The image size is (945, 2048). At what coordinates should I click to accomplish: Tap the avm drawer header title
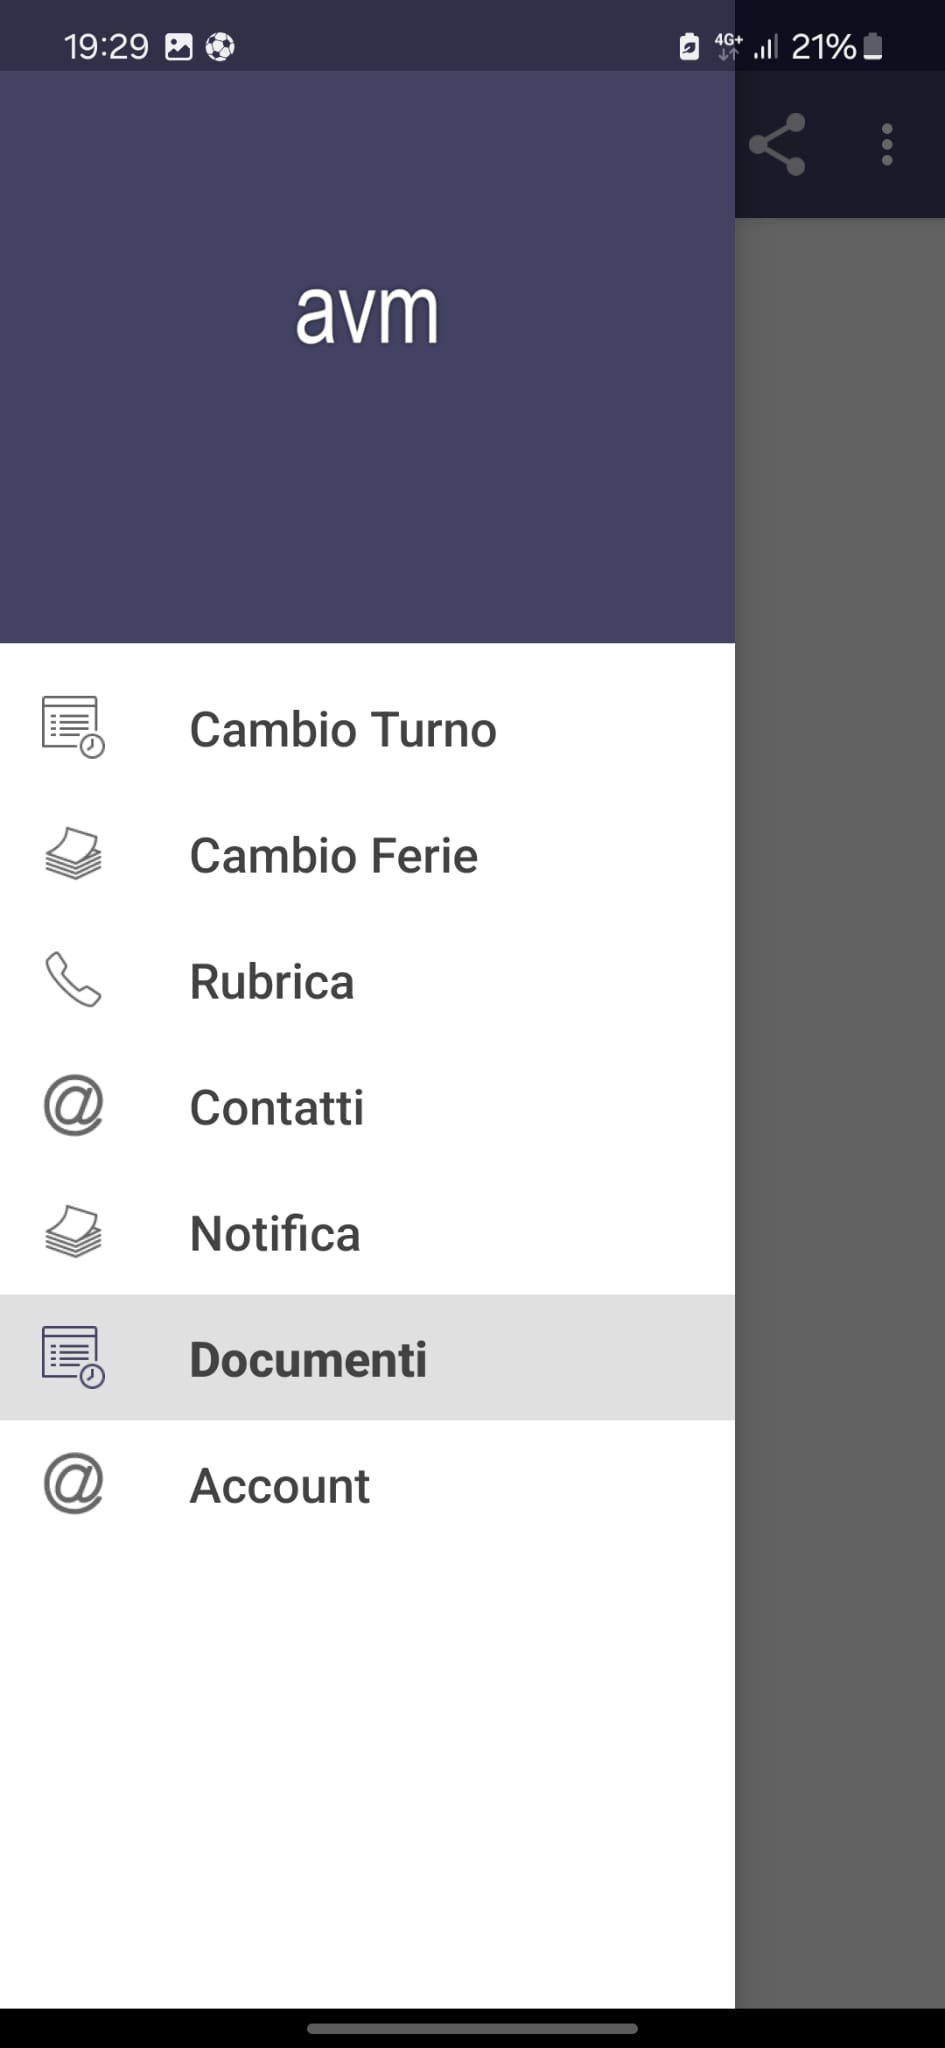click(367, 314)
